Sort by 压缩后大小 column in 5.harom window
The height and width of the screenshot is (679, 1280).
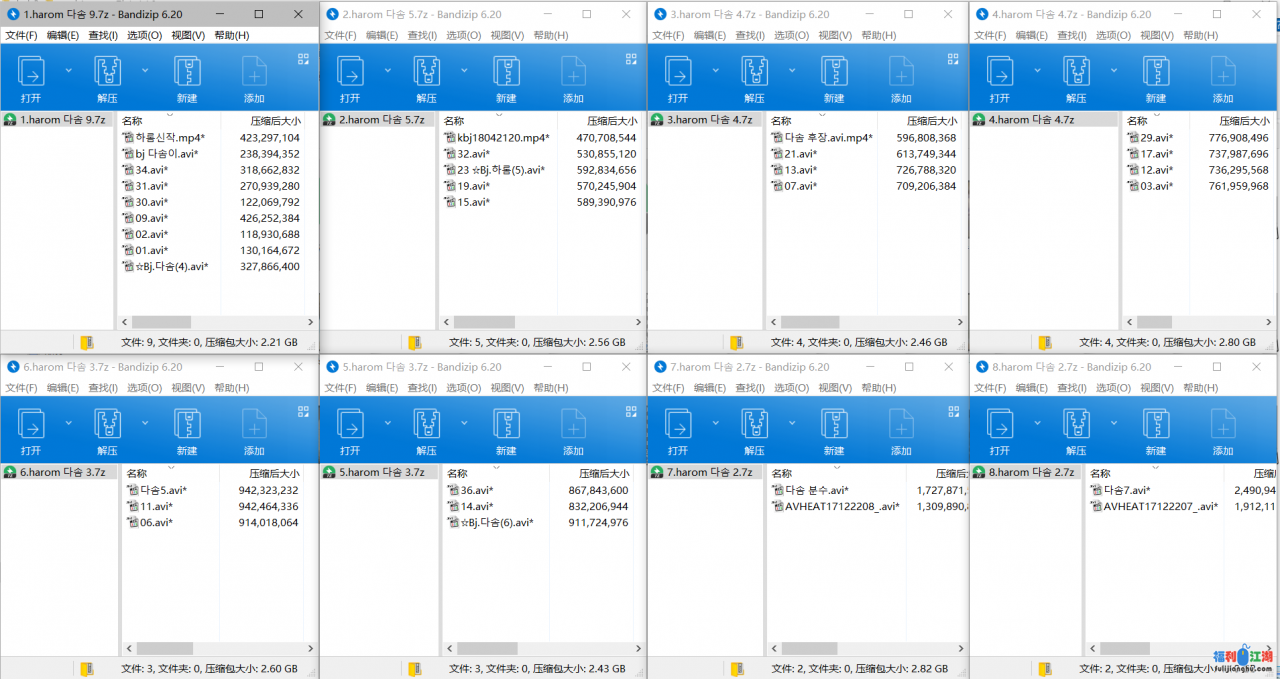pos(604,473)
